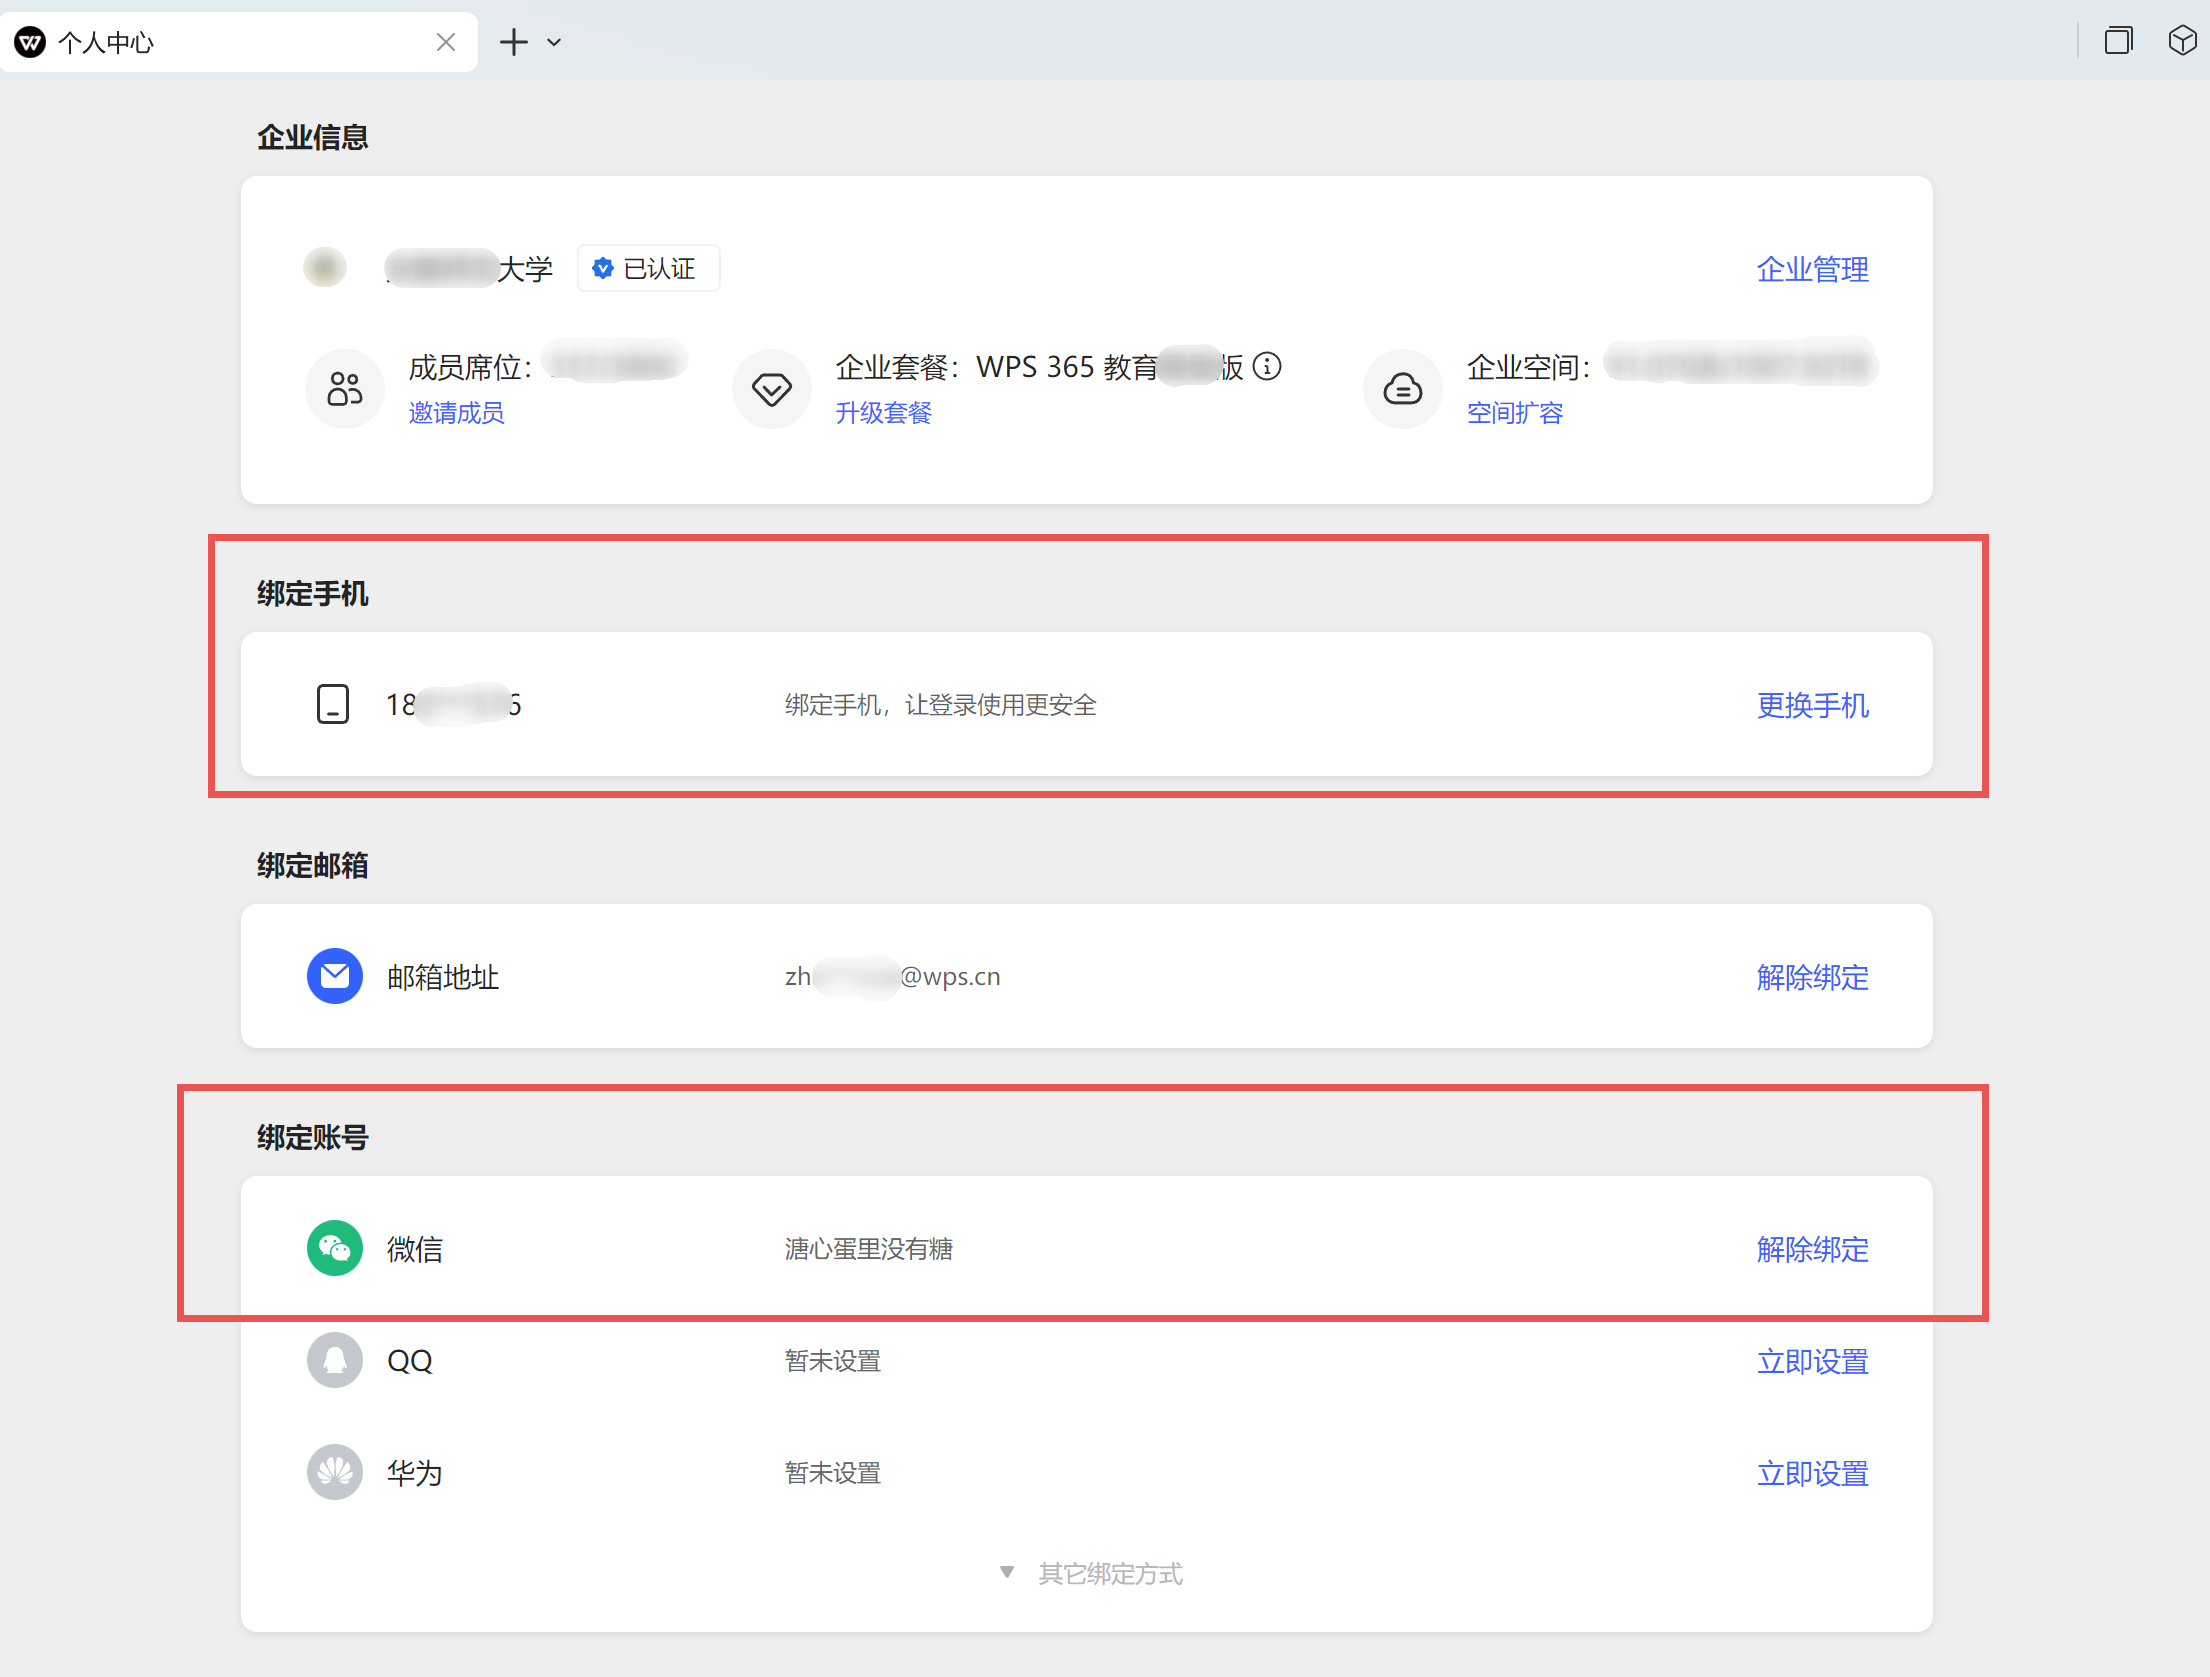
Task: Open a new tab with the plus icon
Action: (513, 42)
